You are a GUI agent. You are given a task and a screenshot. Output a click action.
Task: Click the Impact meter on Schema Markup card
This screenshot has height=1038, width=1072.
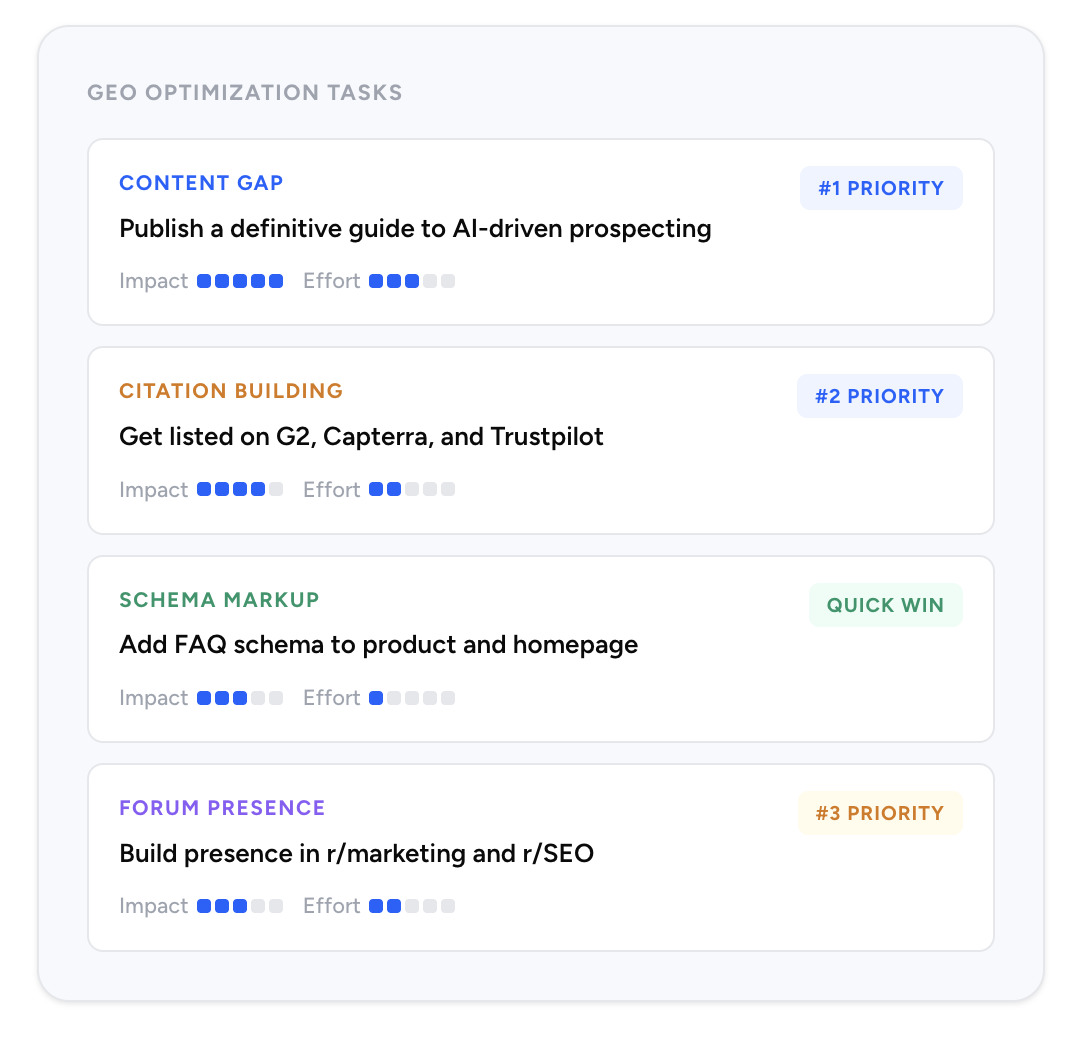(x=240, y=698)
